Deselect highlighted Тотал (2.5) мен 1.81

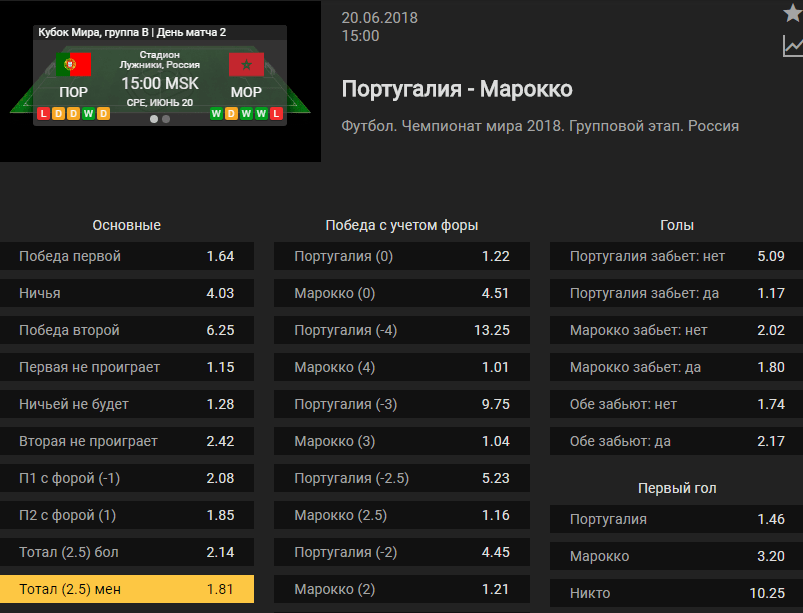coord(127,589)
